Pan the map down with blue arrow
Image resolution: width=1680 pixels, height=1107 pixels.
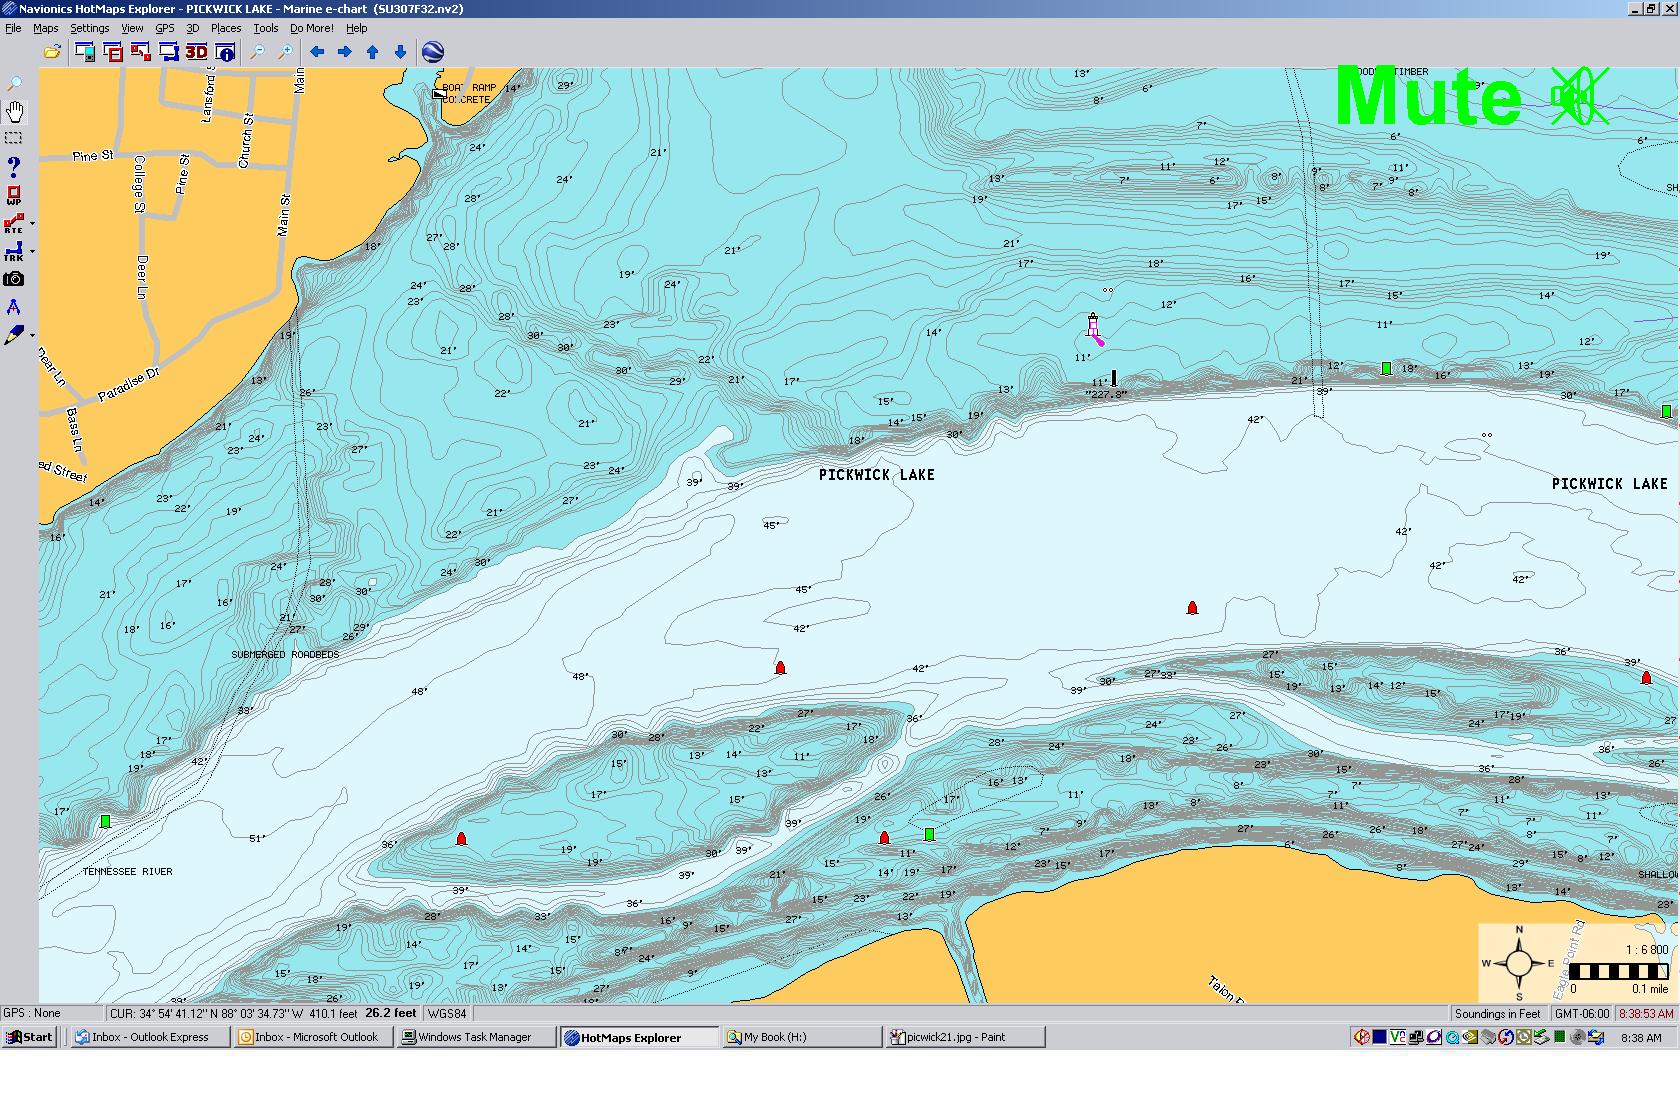pyautogui.click(x=400, y=52)
